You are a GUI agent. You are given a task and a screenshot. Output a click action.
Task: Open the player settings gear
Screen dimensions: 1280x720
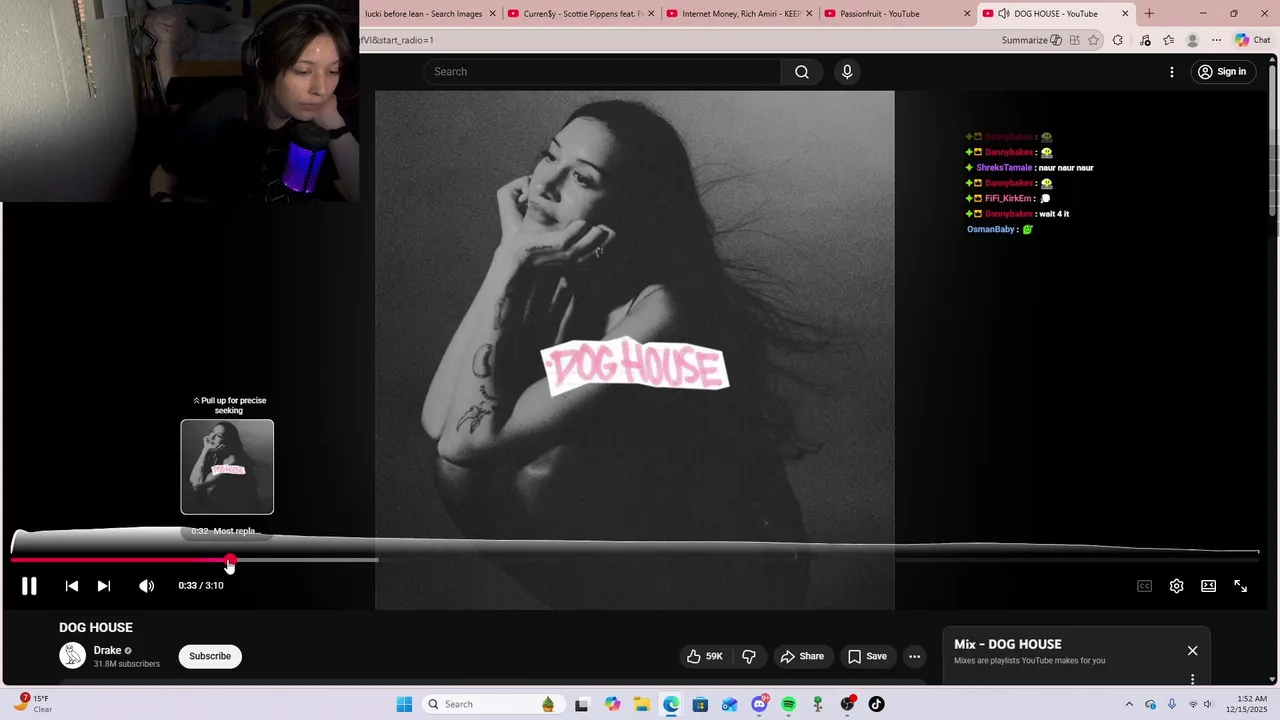(1177, 586)
